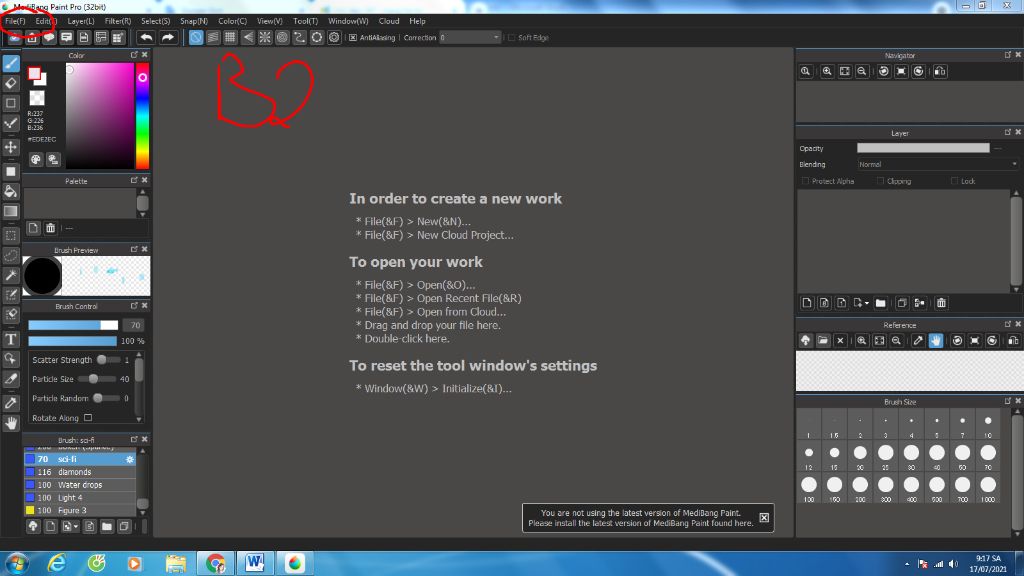
Task: Enable curve snap guide
Action: [x=299, y=37]
